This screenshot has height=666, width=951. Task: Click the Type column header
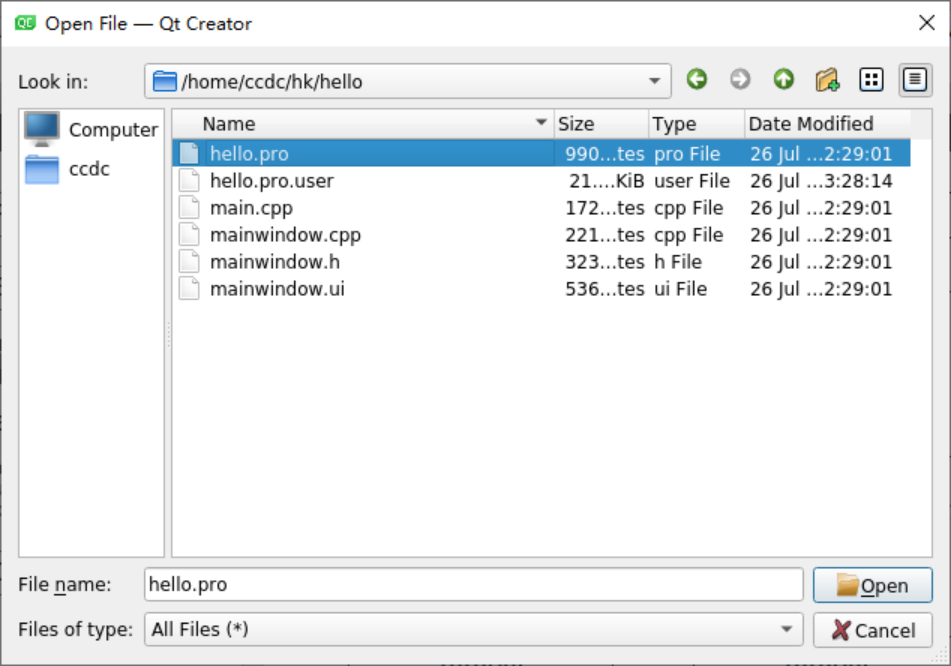point(674,124)
